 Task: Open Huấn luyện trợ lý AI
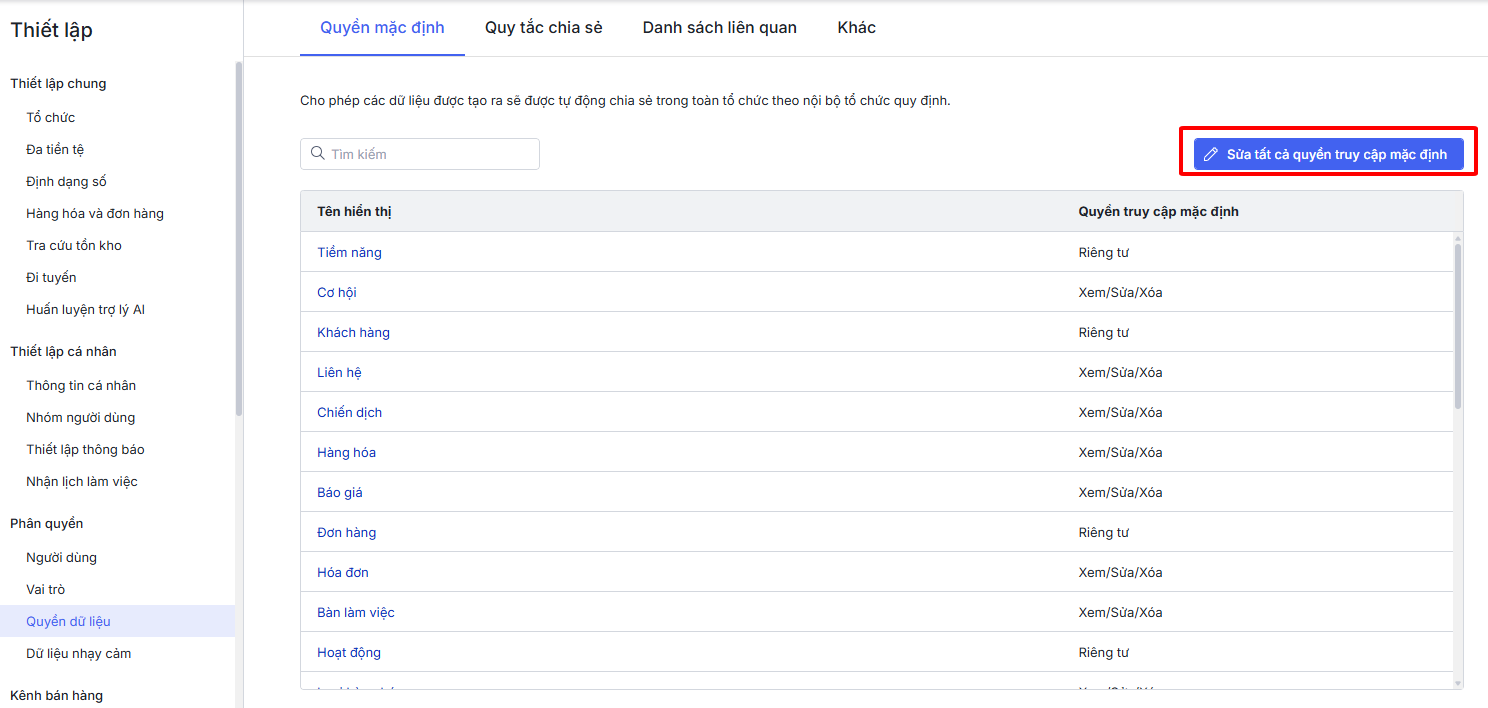[x=85, y=309]
